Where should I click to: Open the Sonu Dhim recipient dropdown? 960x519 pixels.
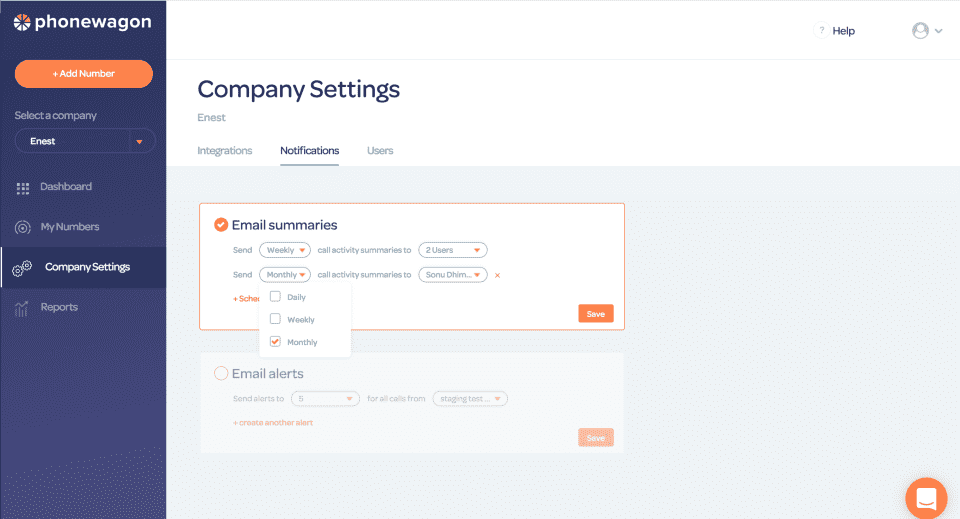coord(452,275)
